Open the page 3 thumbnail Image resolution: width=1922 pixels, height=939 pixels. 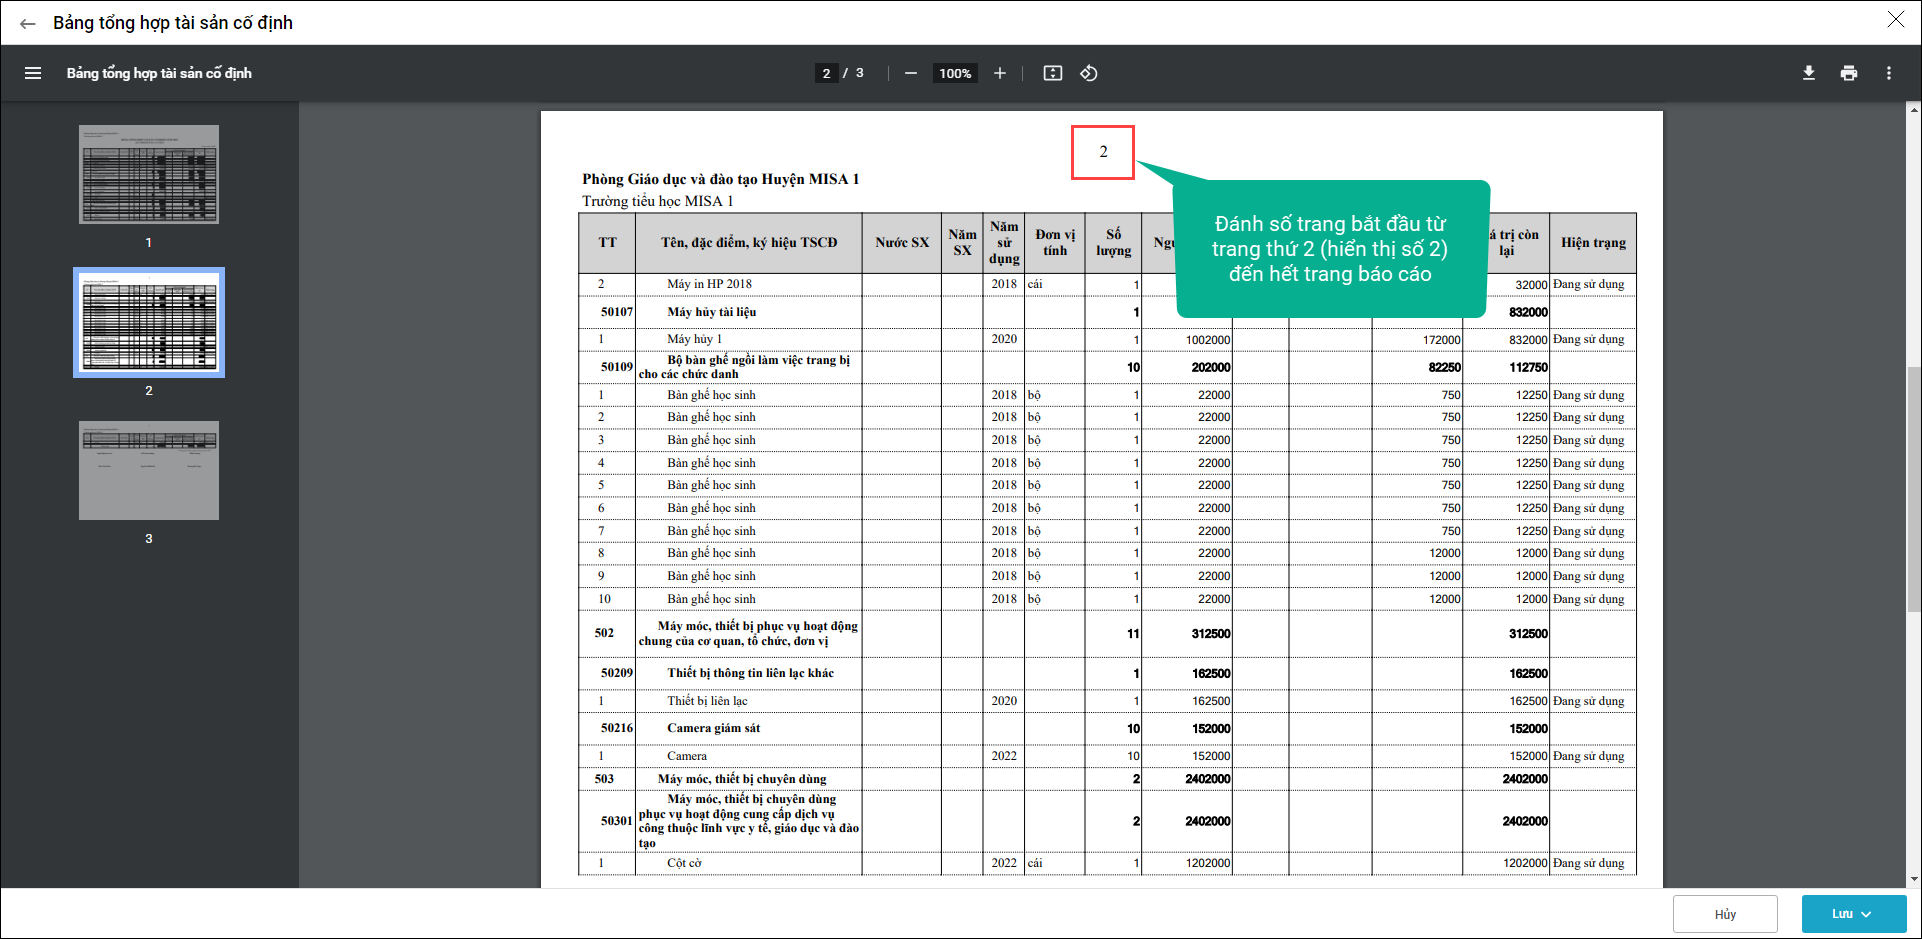tap(149, 470)
